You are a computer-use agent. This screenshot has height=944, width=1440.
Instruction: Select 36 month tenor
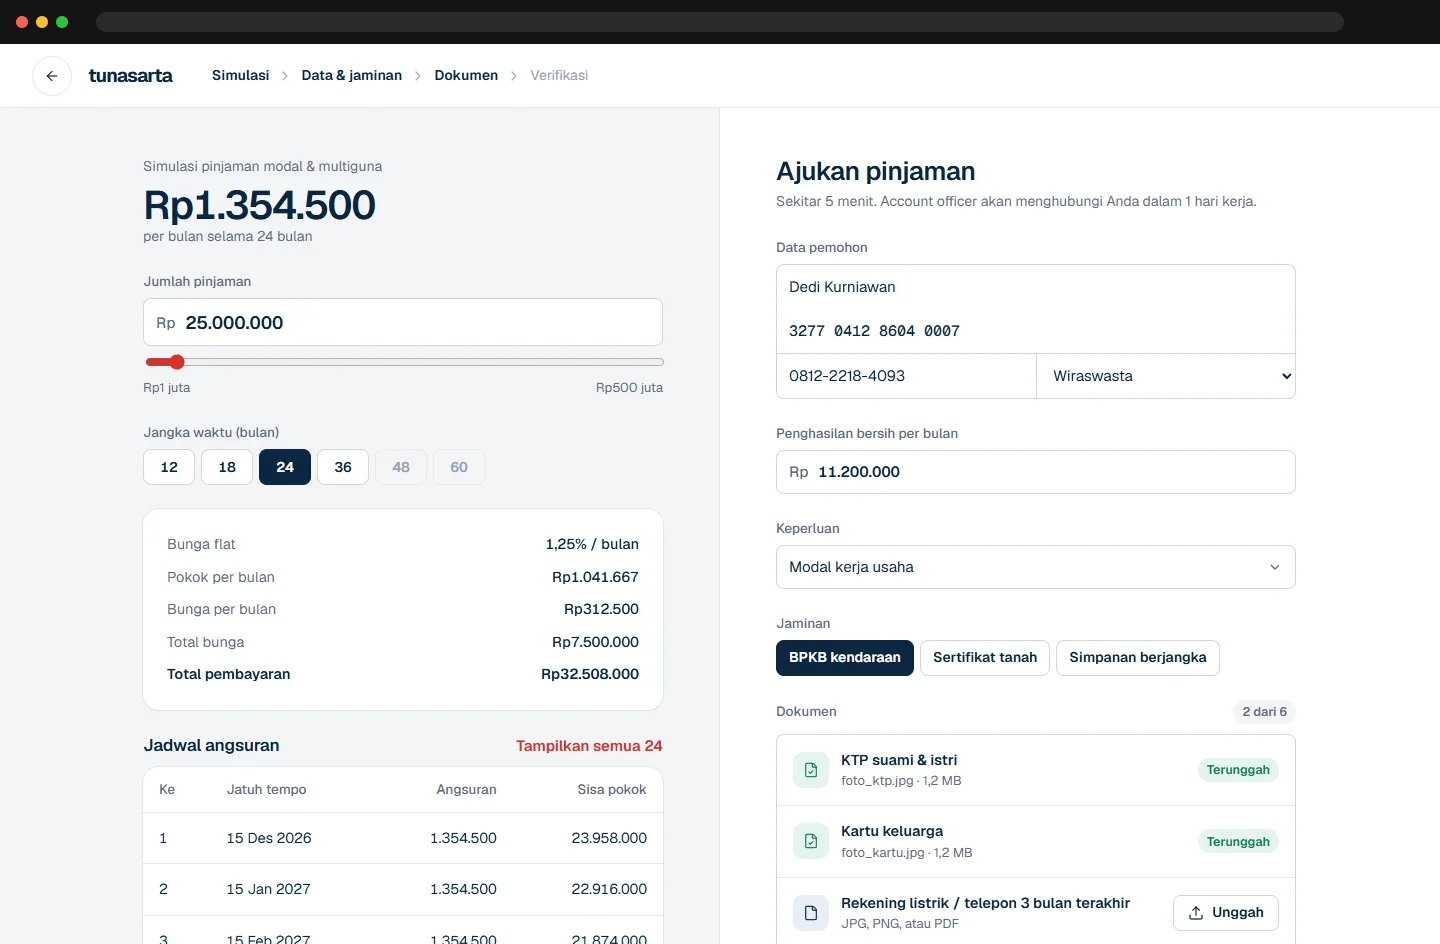coord(343,467)
